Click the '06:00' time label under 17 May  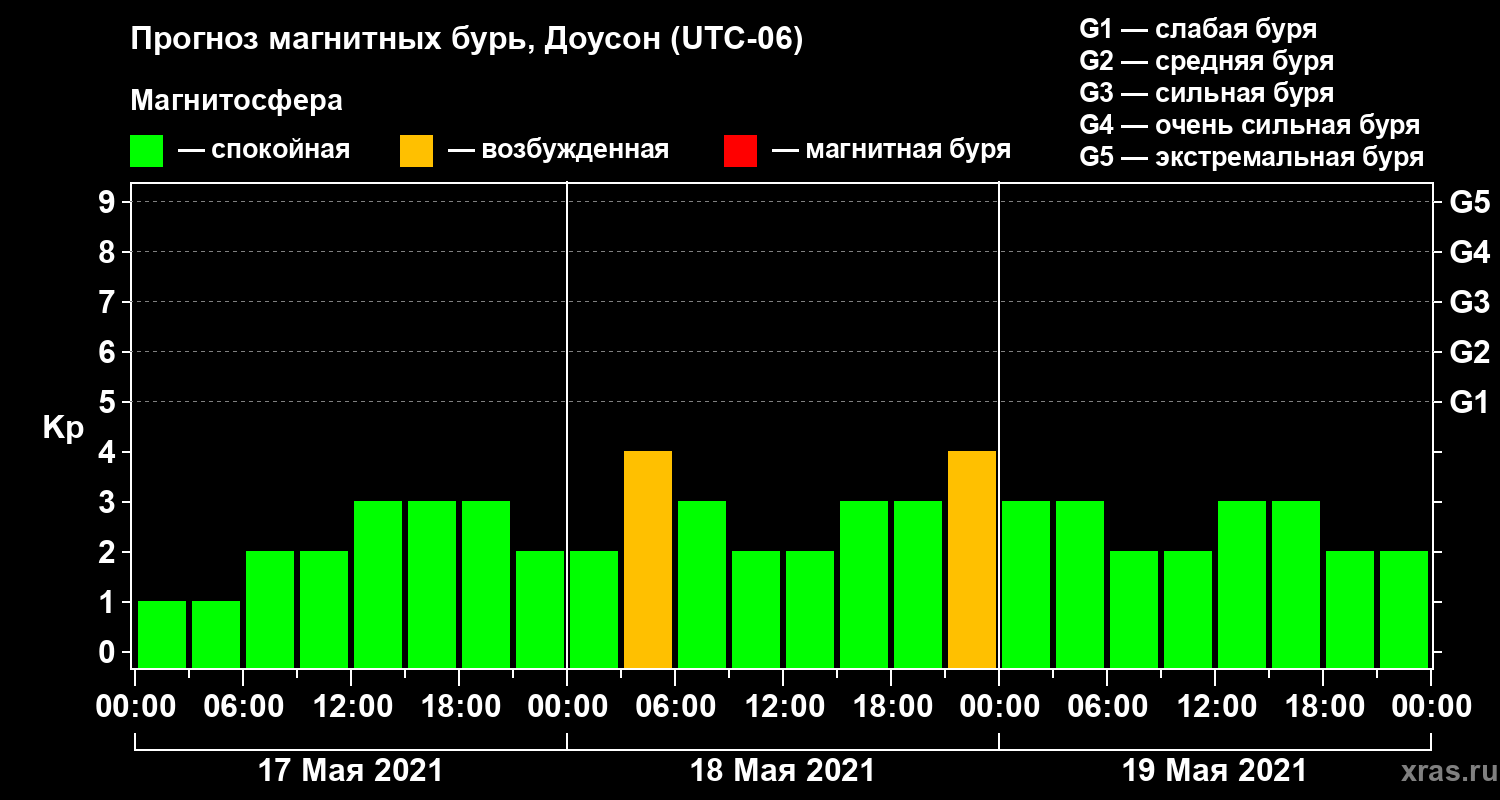[x=243, y=707]
